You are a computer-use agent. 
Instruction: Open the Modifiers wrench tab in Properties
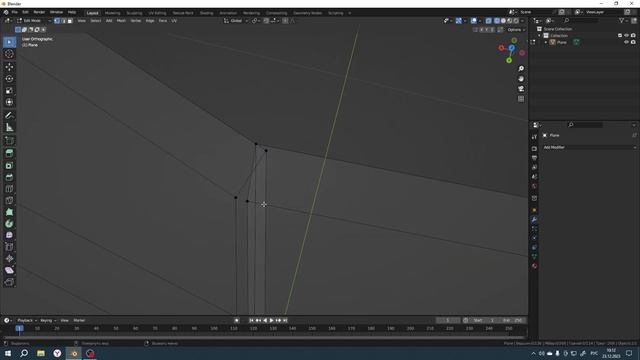pyautogui.click(x=534, y=220)
